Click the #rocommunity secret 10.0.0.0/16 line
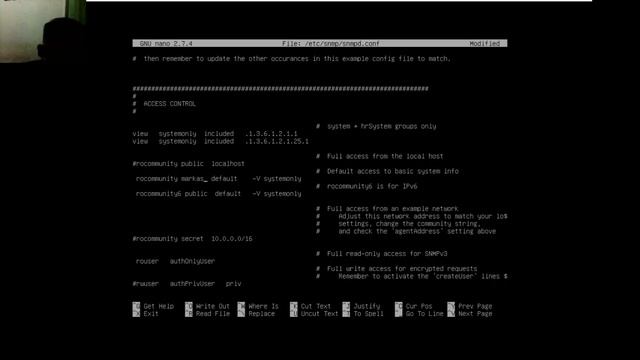This screenshot has width=640, height=360. (x=192, y=239)
